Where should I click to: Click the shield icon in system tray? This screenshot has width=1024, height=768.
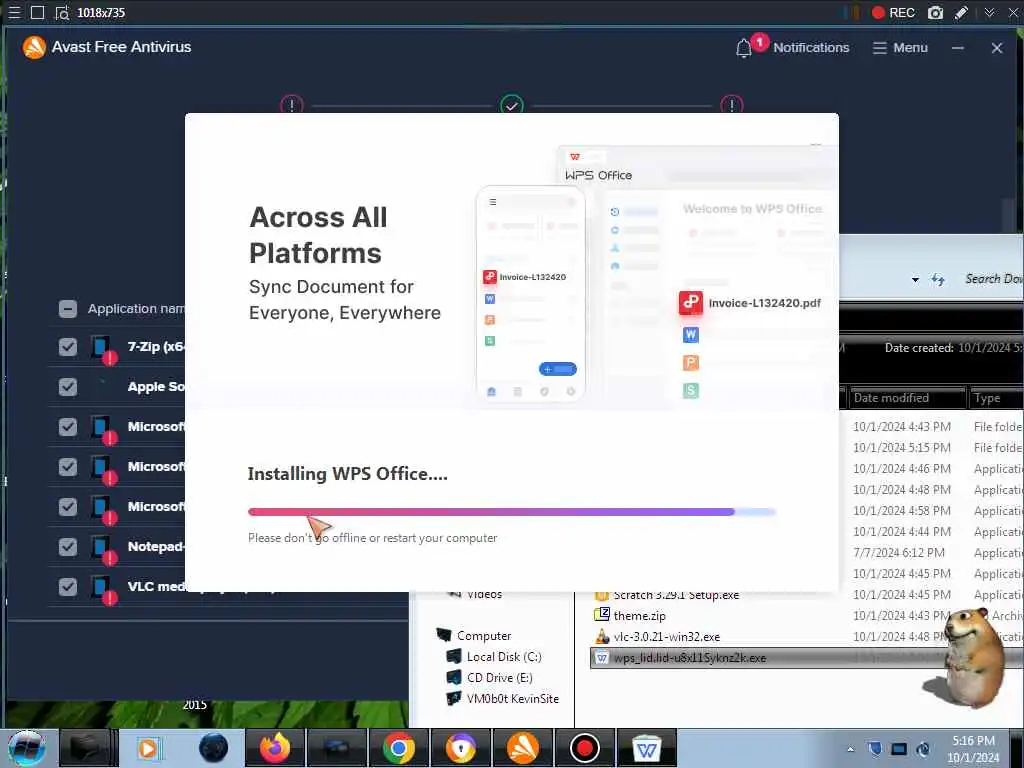click(x=875, y=749)
